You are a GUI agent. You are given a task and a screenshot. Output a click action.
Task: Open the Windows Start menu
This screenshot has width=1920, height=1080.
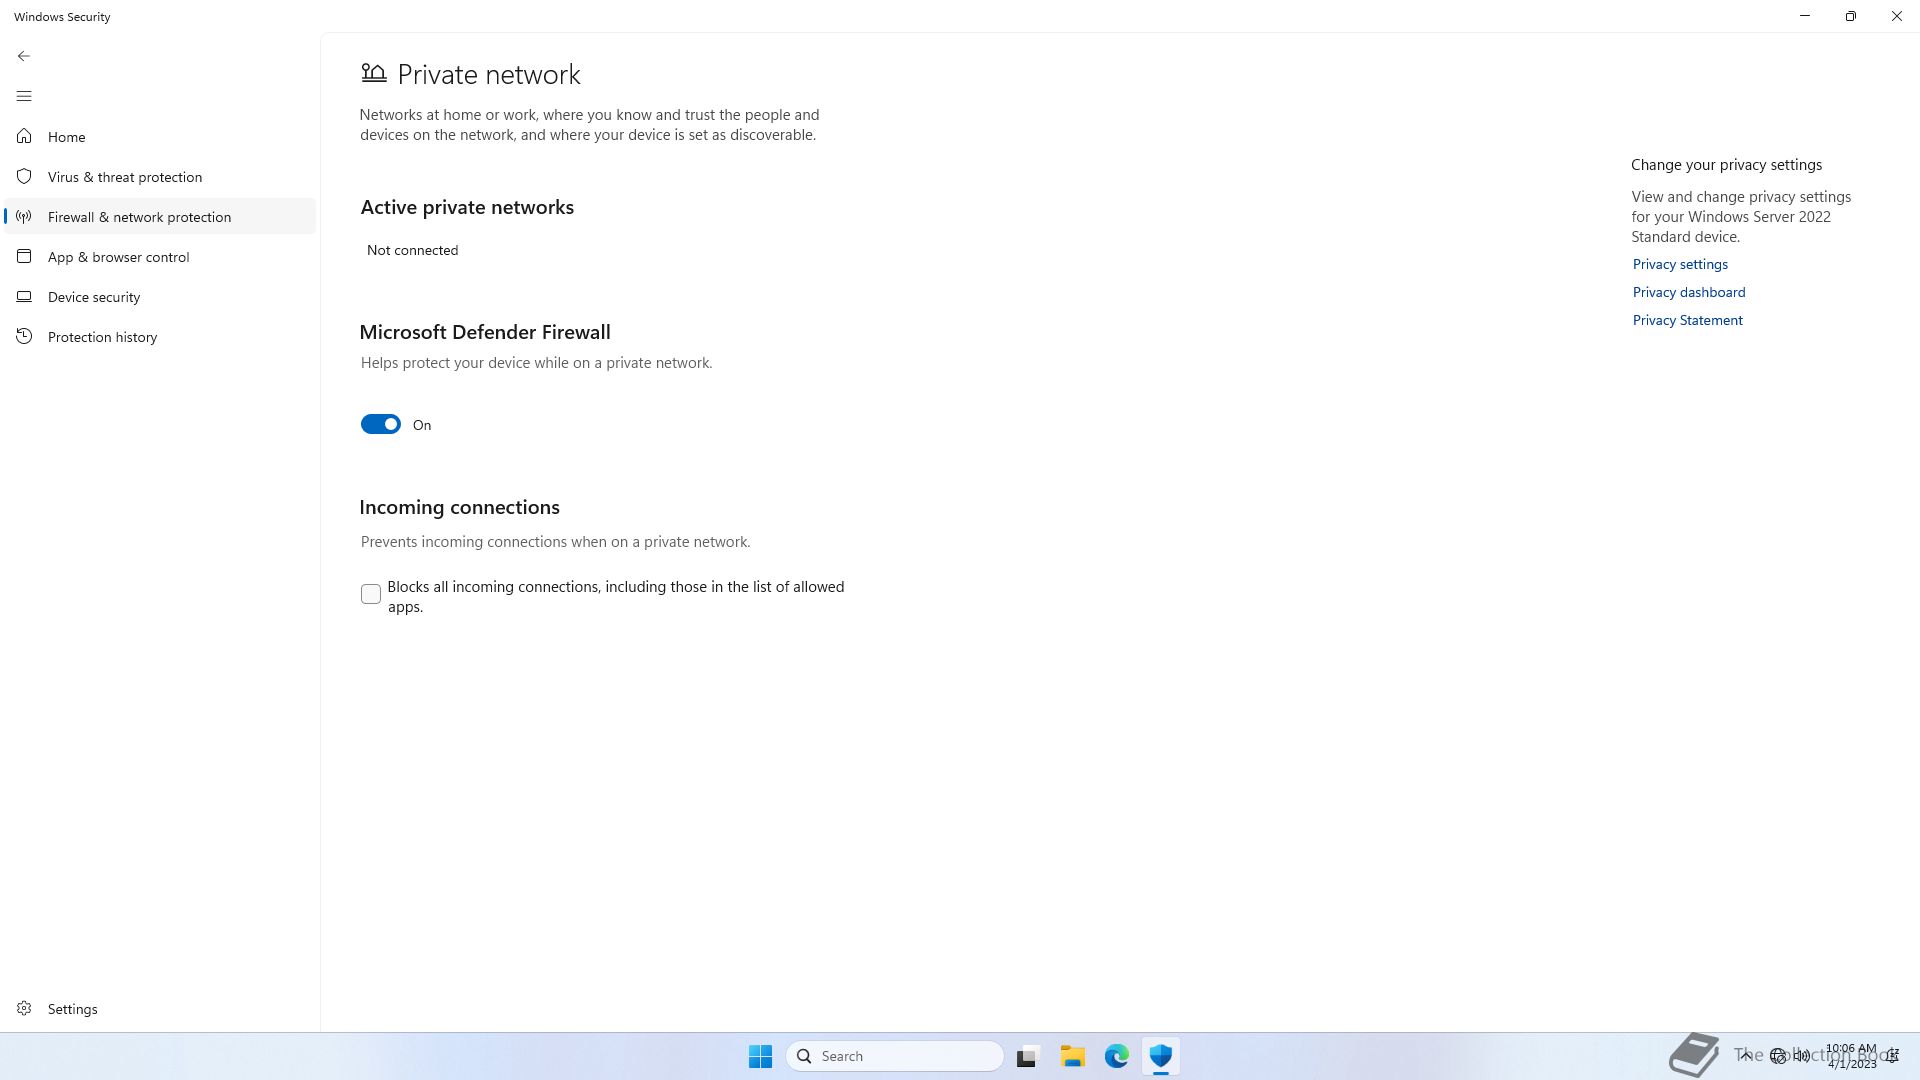point(760,1056)
